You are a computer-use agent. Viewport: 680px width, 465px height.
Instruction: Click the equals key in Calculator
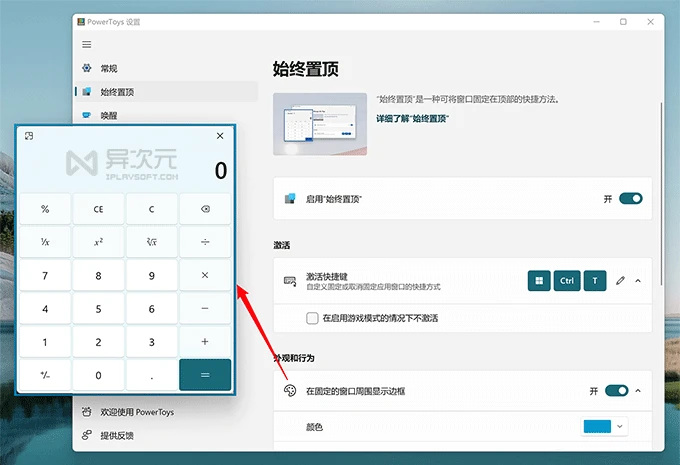(205, 375)
